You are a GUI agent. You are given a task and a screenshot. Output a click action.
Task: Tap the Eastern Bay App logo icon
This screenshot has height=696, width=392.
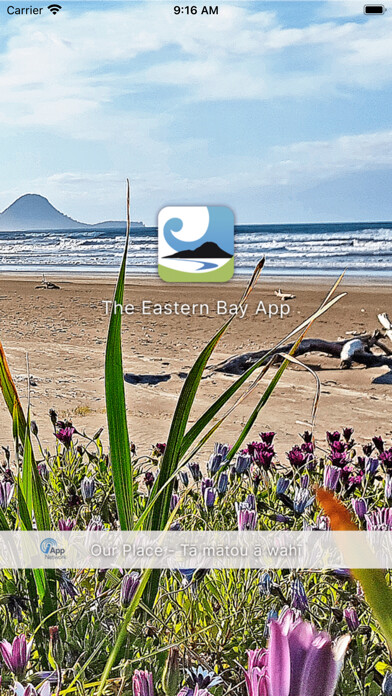(196, 244)
